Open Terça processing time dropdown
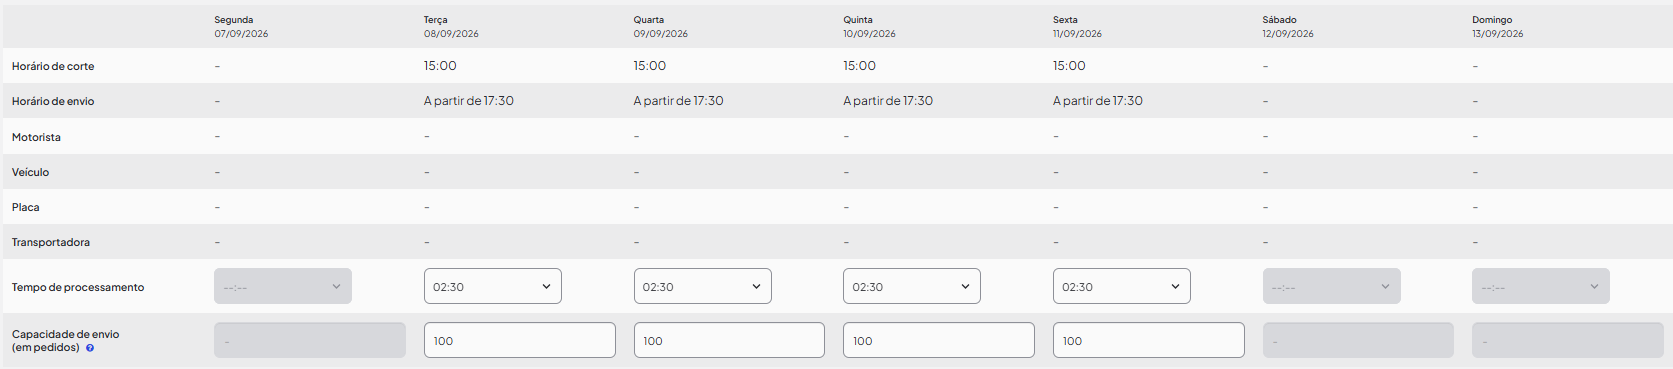The image size is (1673, 369). (x=493, y=286)
